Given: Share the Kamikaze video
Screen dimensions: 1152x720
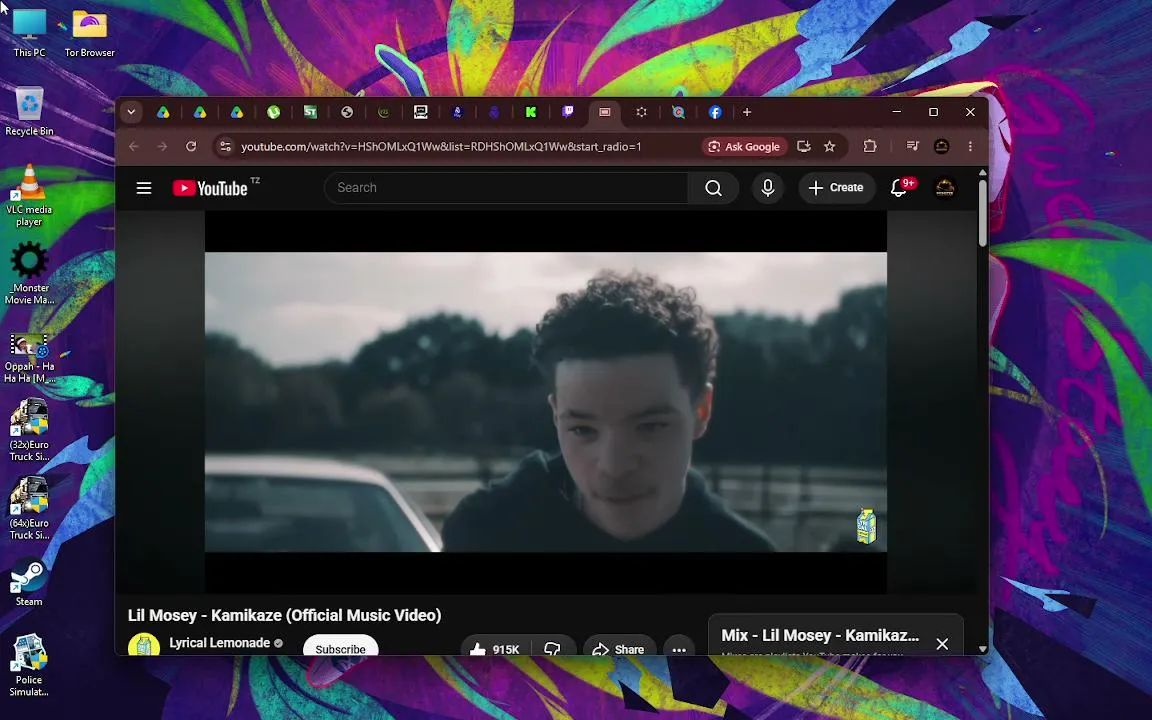Looking at the screenshot, I should [x=619, y=649].
